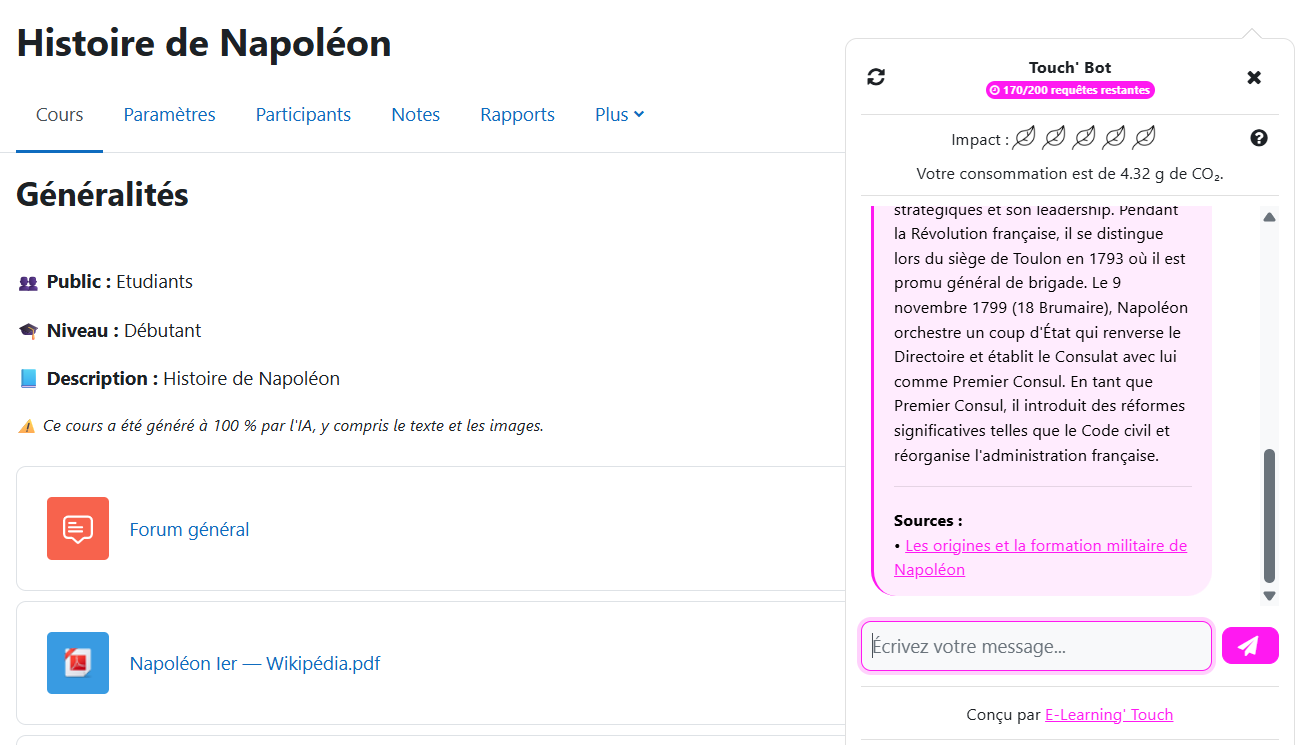Open Napoléon Ier — Wikipédia.pdf link
This screenshot has height=745, width=1297.
[x=255, y=664]
